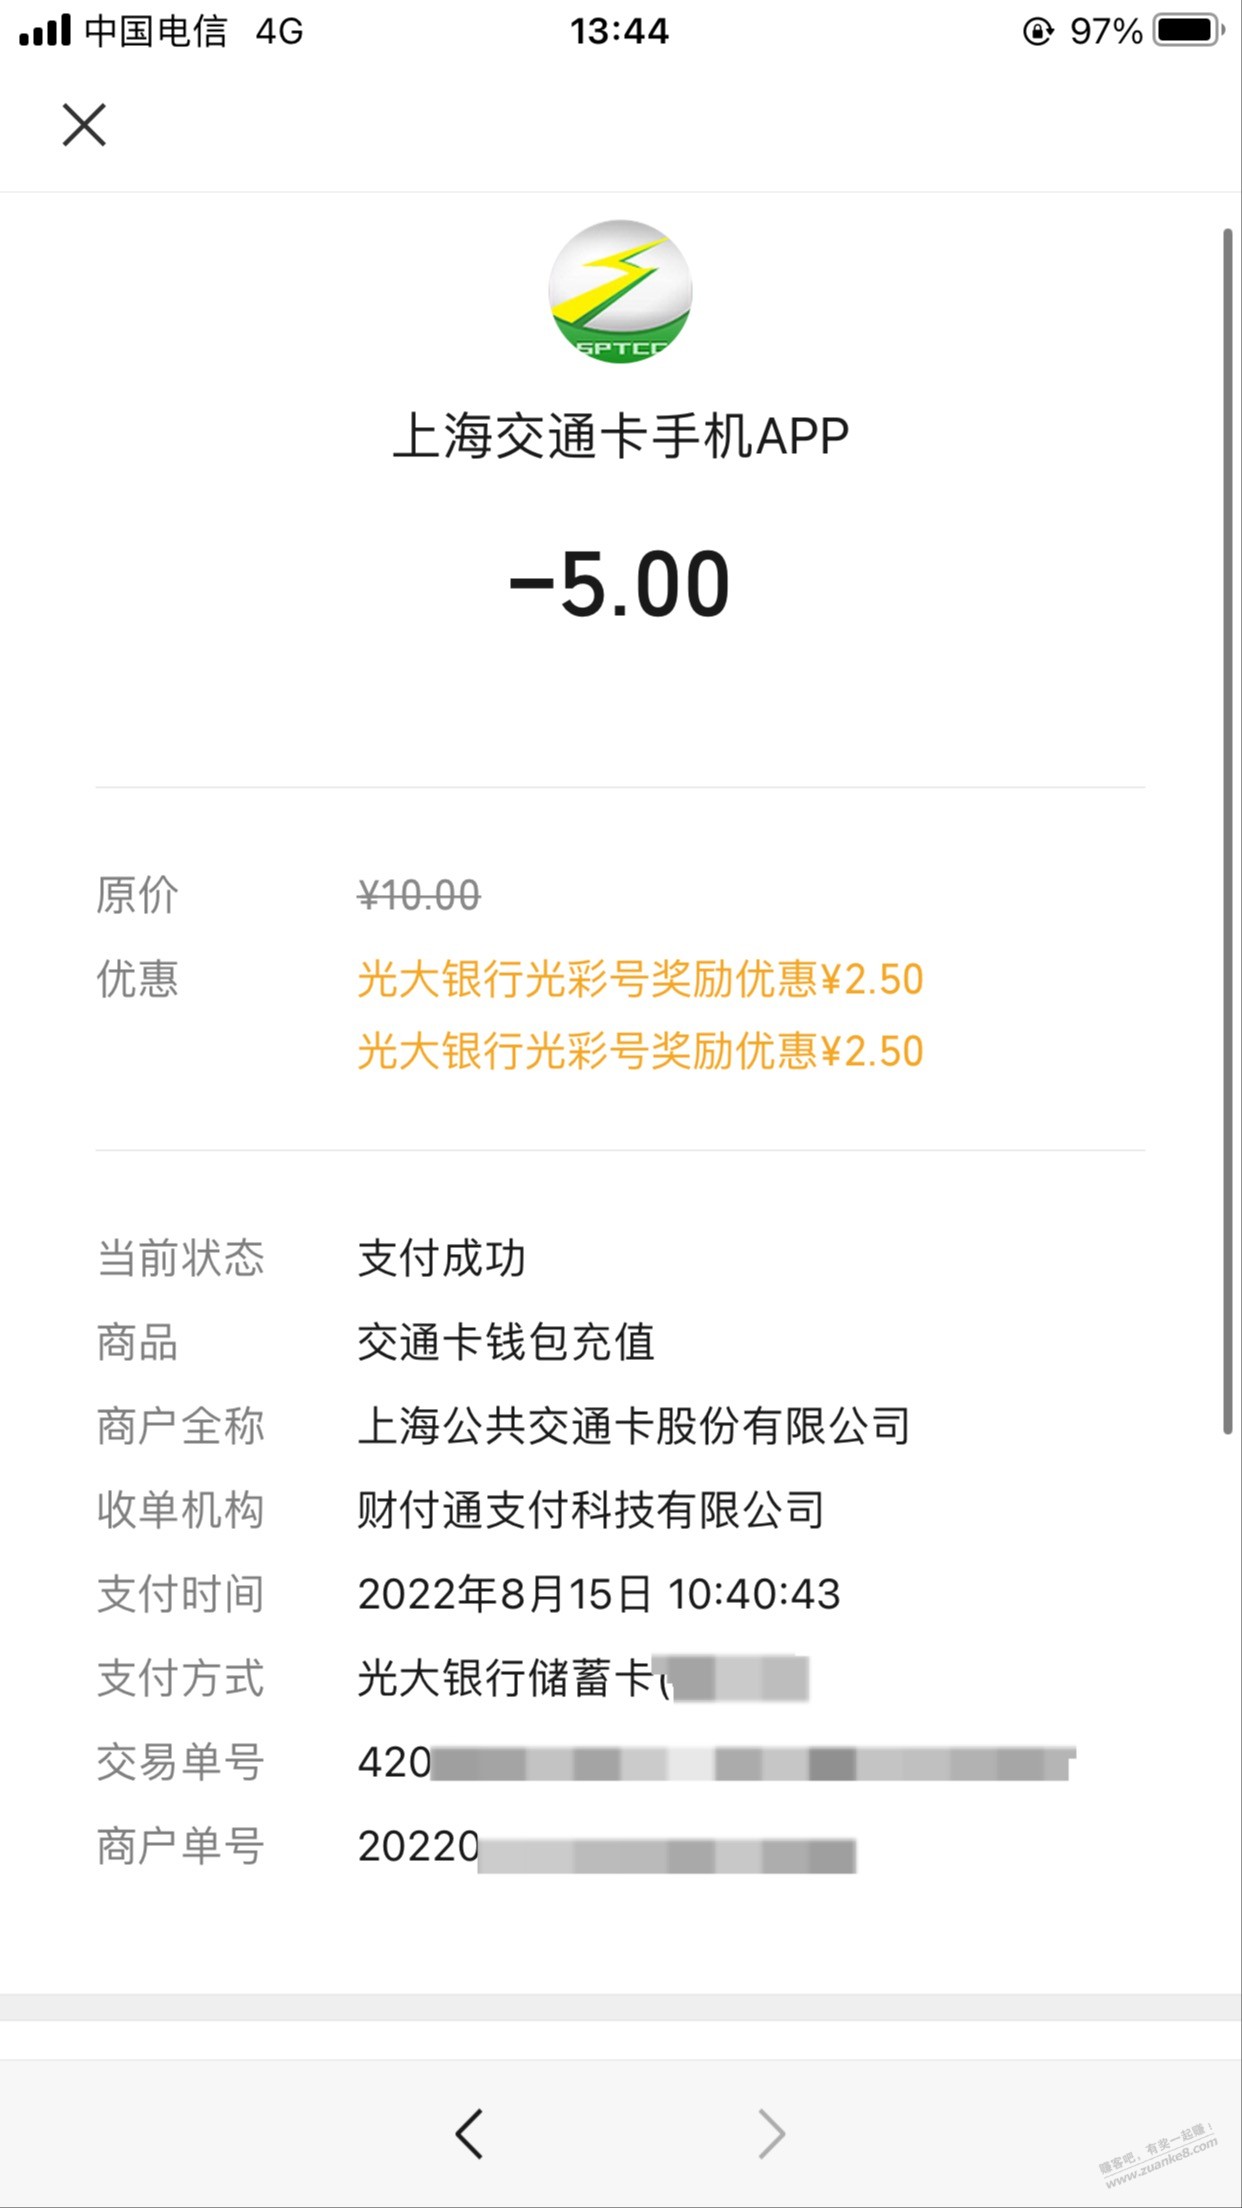Tap the payment time 2022年8月15日 10:40:43

coord(599,1594)
